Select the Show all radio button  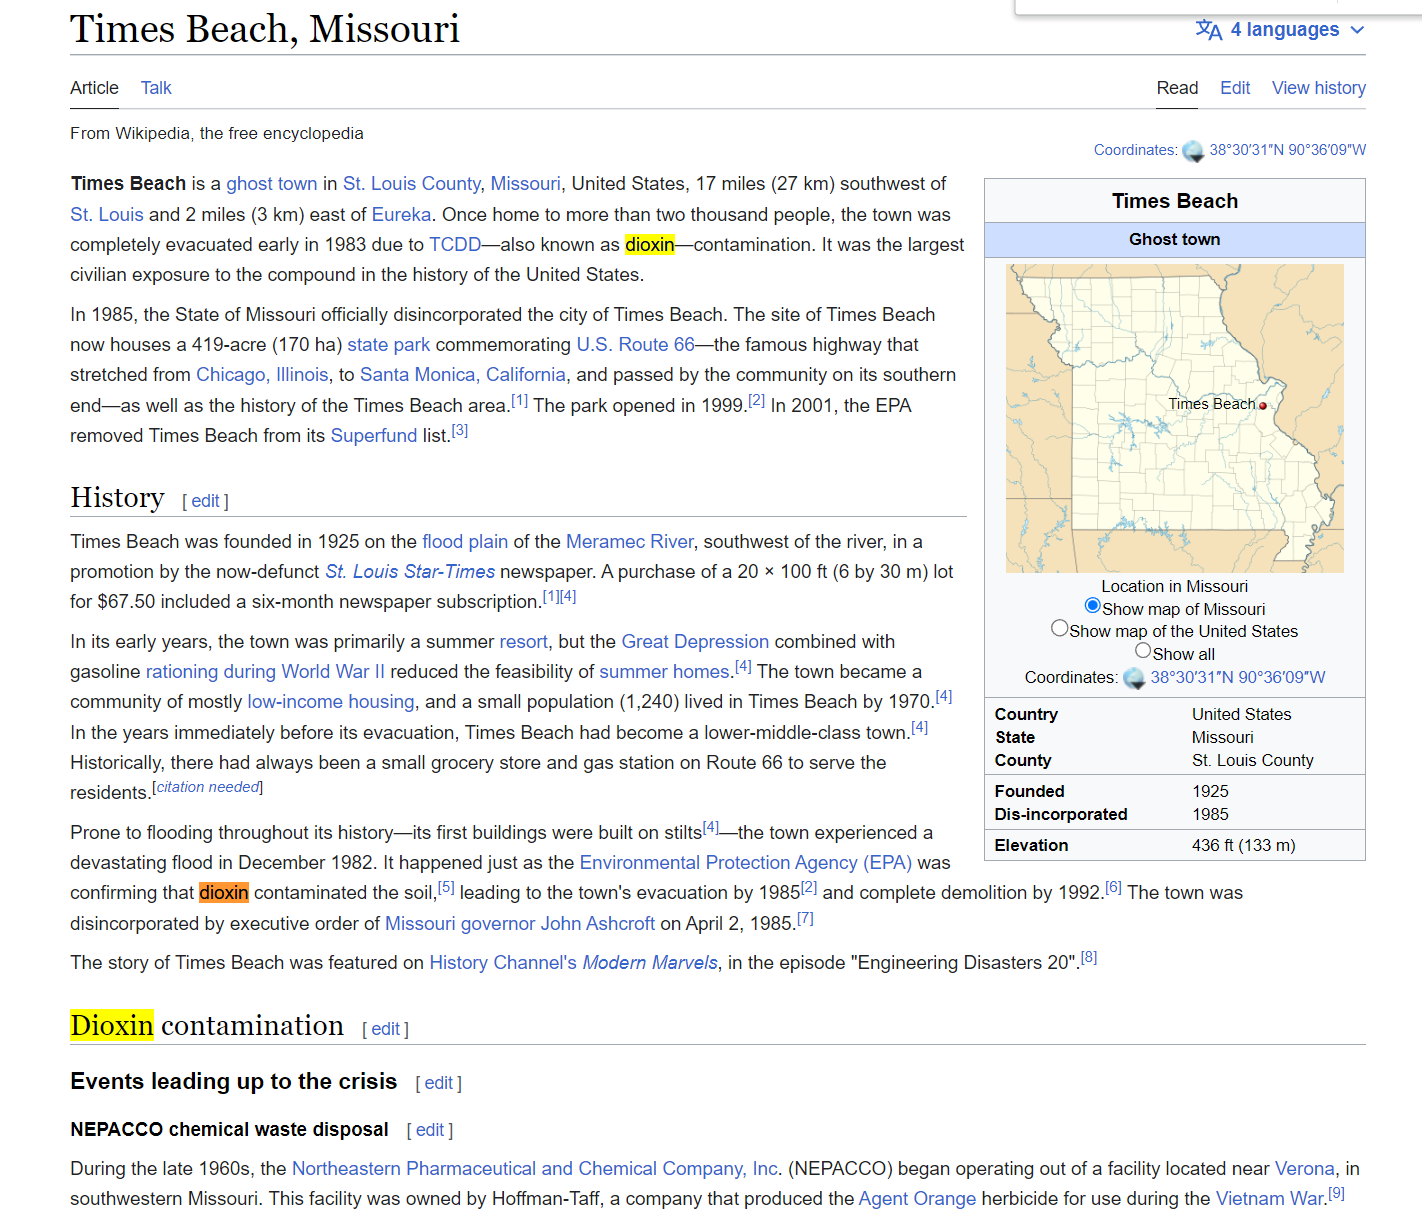tap(1143, 651)
